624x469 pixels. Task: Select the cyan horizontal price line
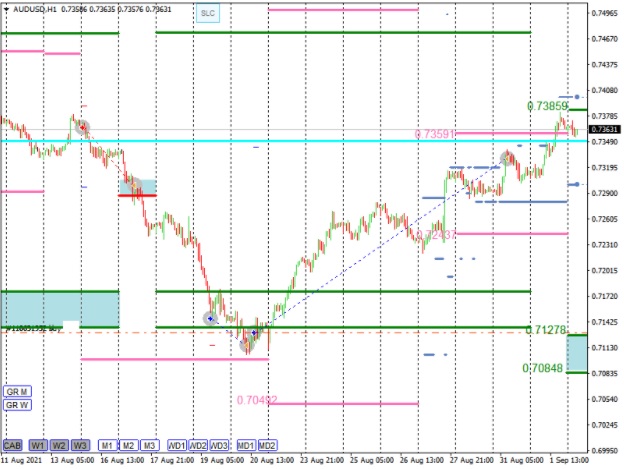coord(300,141)
